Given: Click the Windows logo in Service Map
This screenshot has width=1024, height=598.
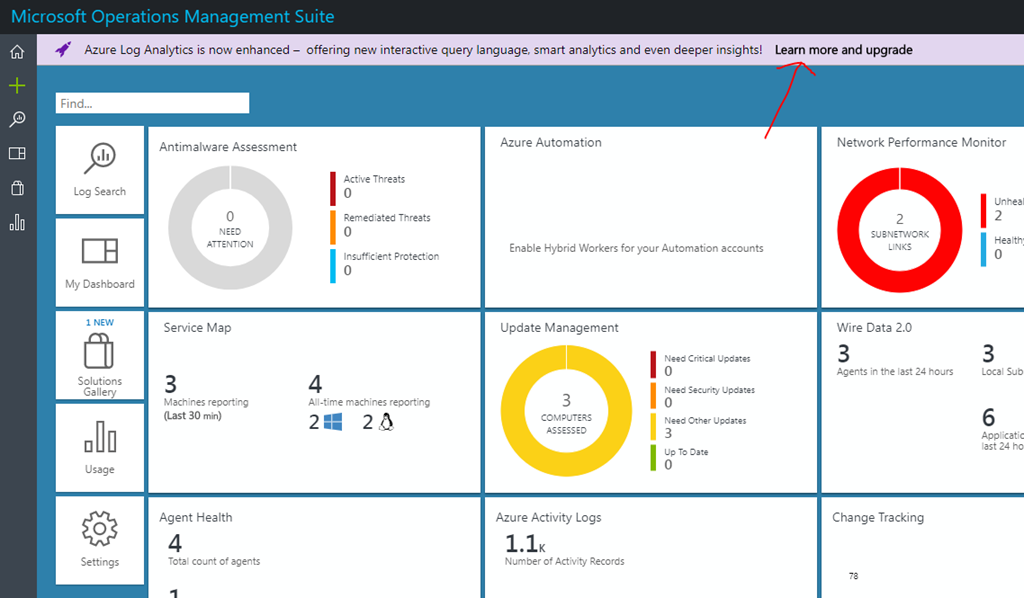Looking at the screenshot, I should [x=333, y=423].
